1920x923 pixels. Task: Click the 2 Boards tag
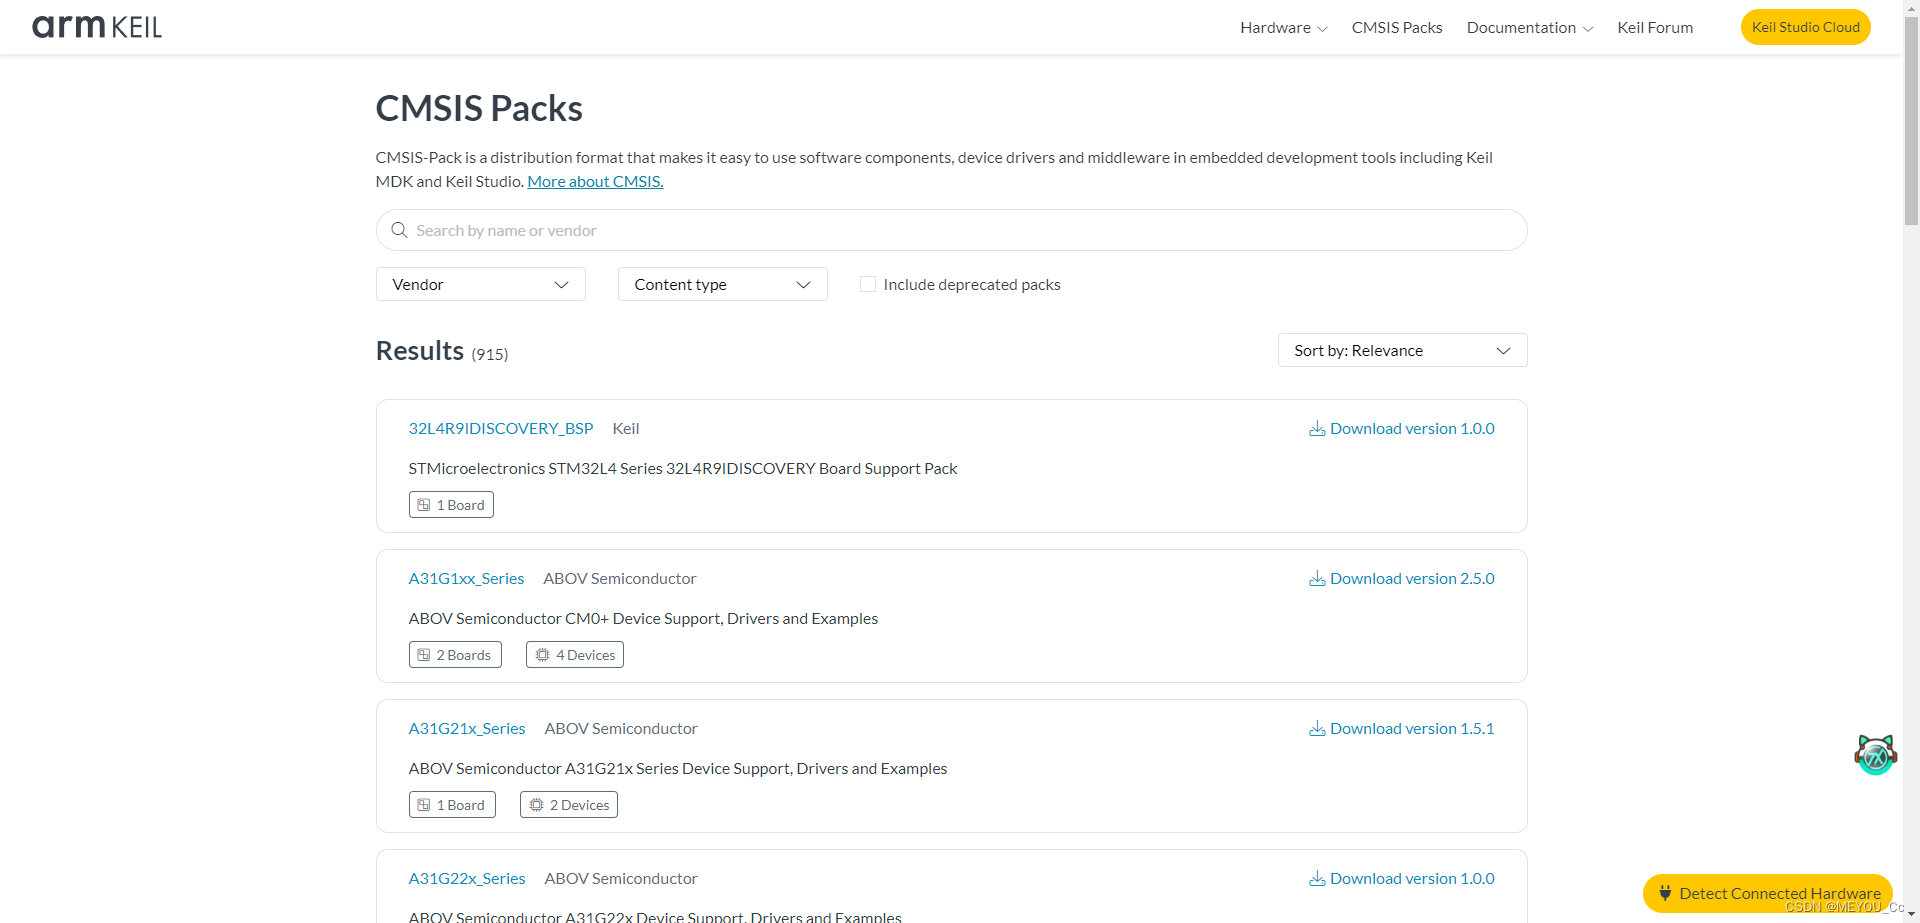pyautogui.click(x=455, y=655)
